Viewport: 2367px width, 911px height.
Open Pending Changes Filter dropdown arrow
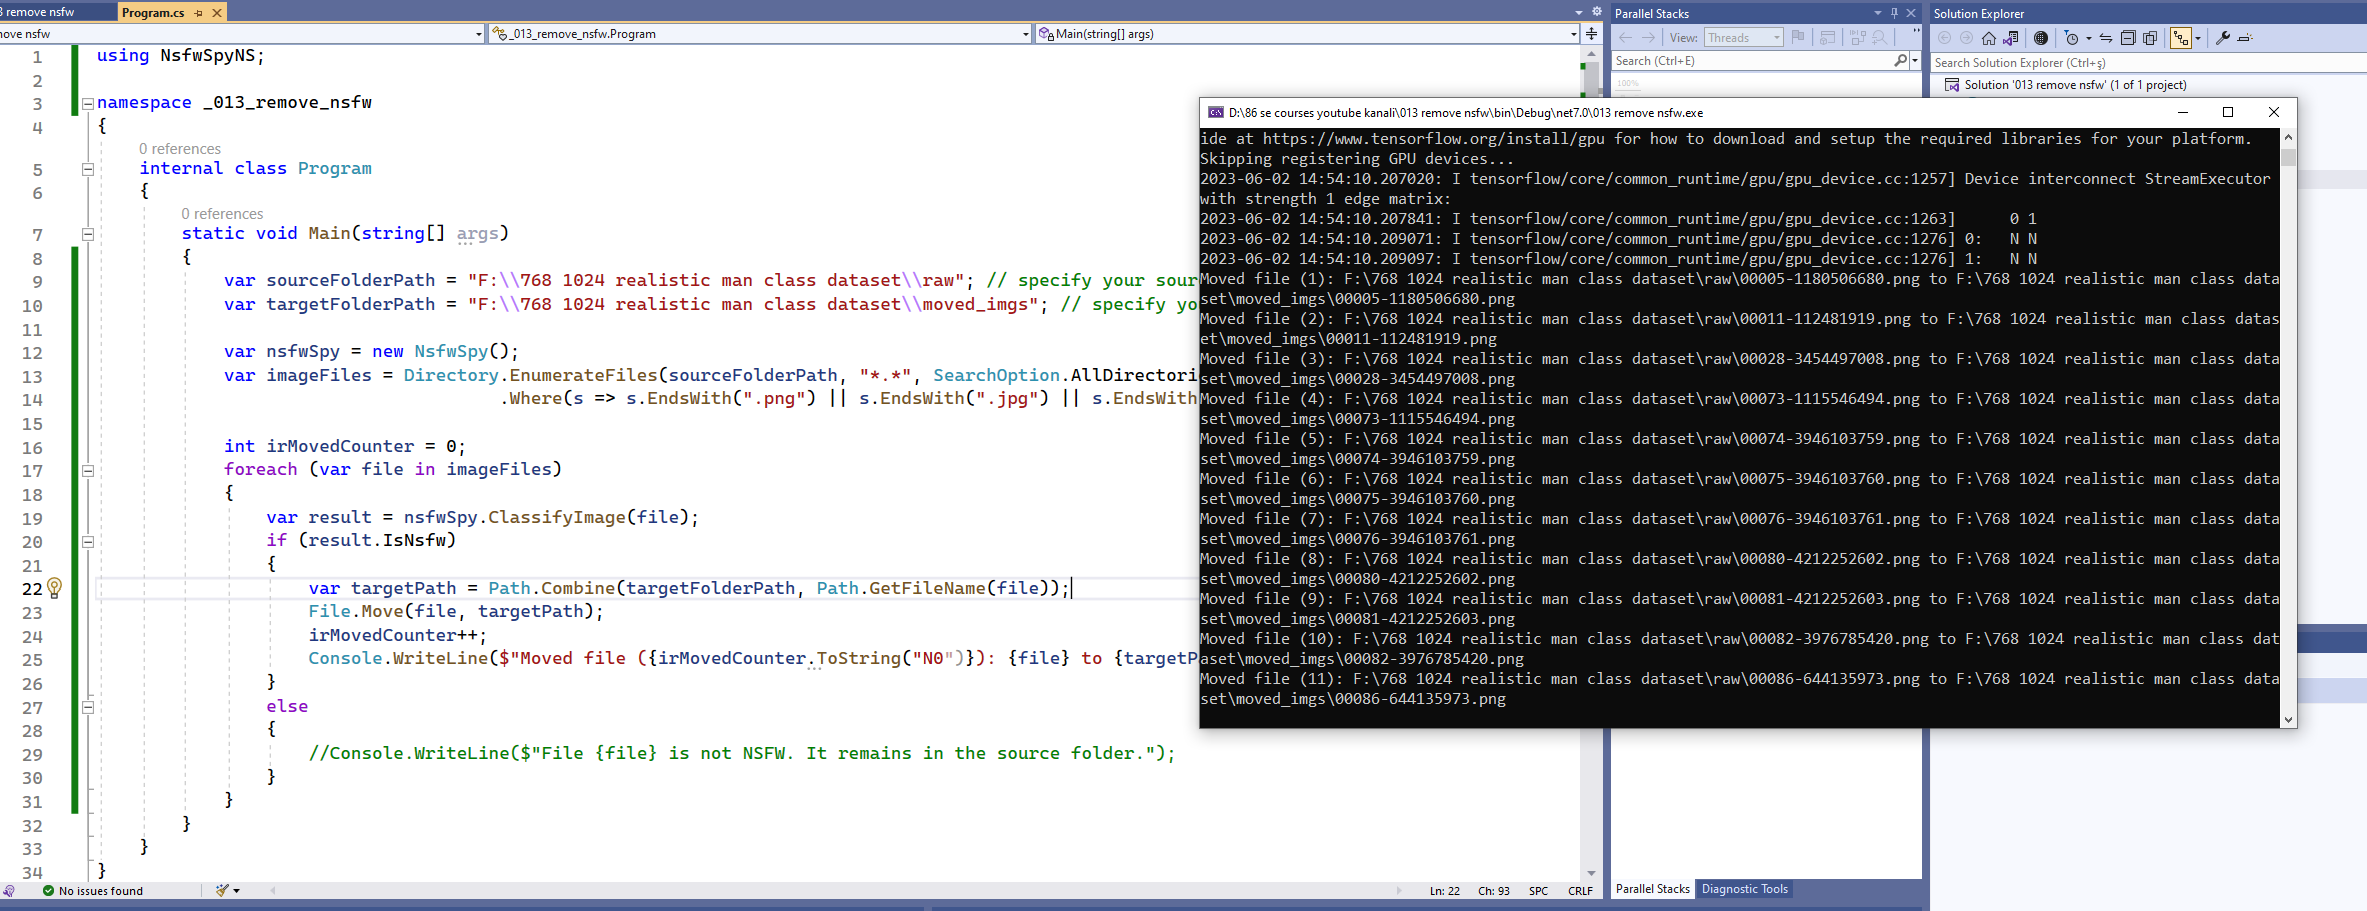coord(2088,39)
